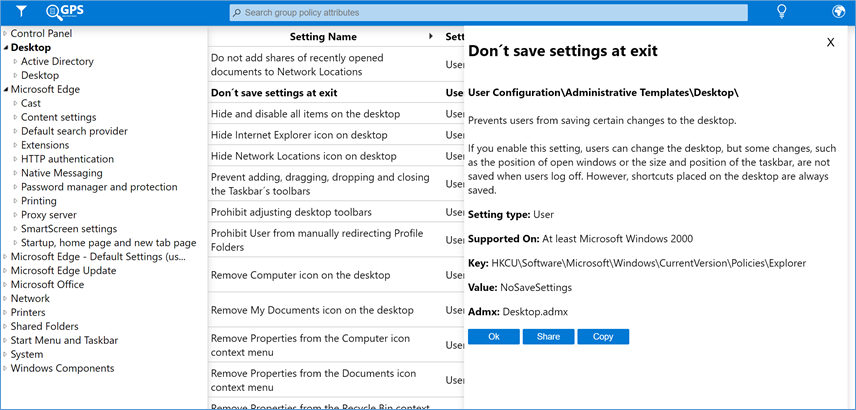Screen dimensions: 856x410
Task: Click the NoSaveSettings value text
Action: (536, 287)
